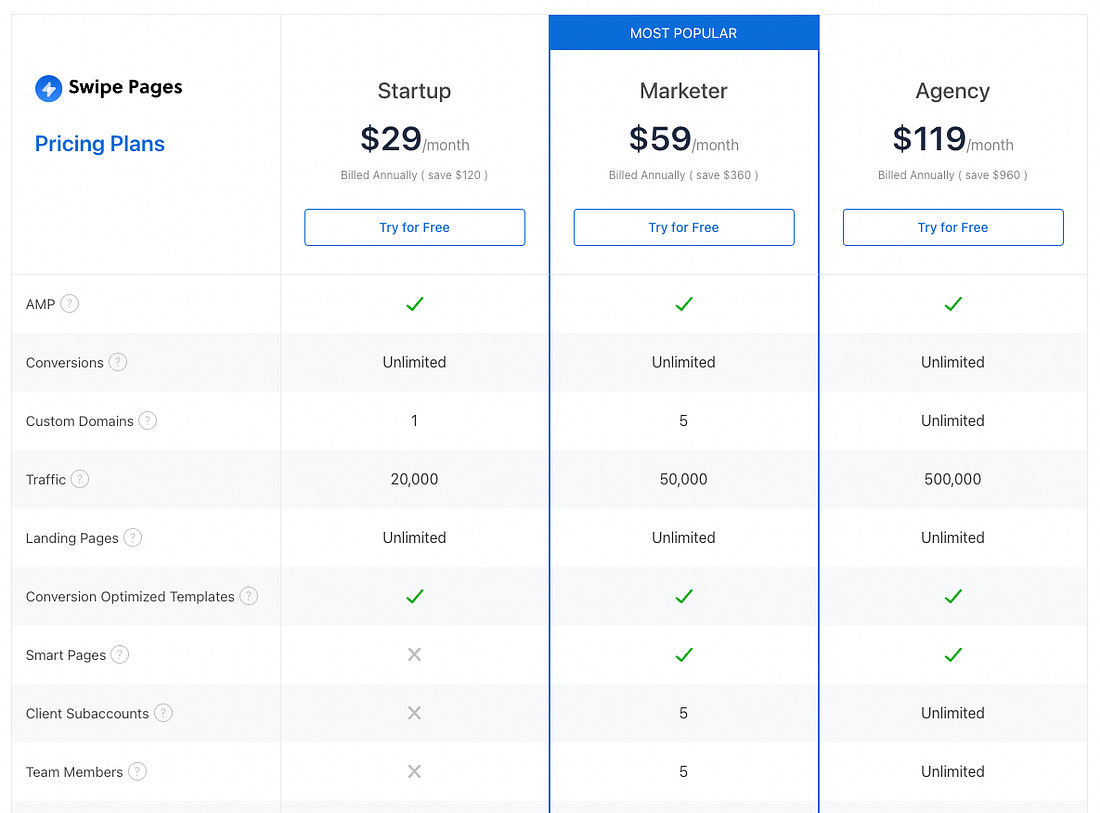Click Try for Free under the Agency plan

coord(953,227)
